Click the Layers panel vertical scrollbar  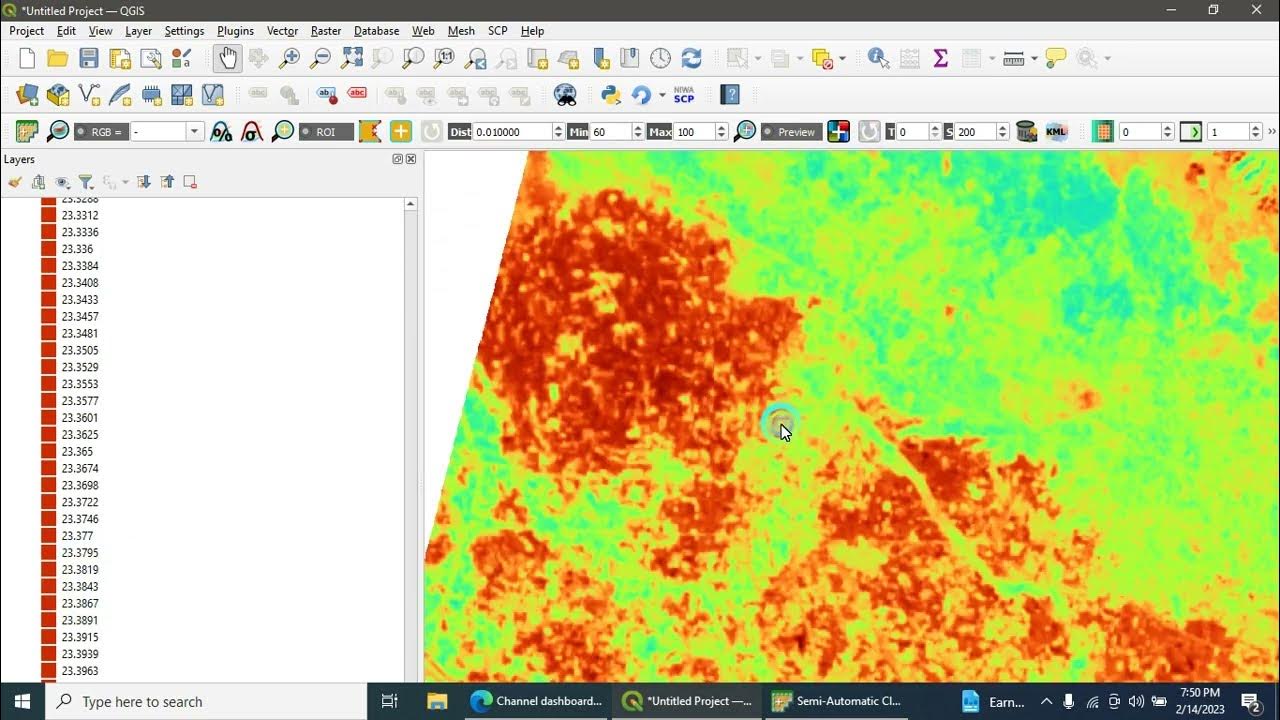tap(410, 440)
